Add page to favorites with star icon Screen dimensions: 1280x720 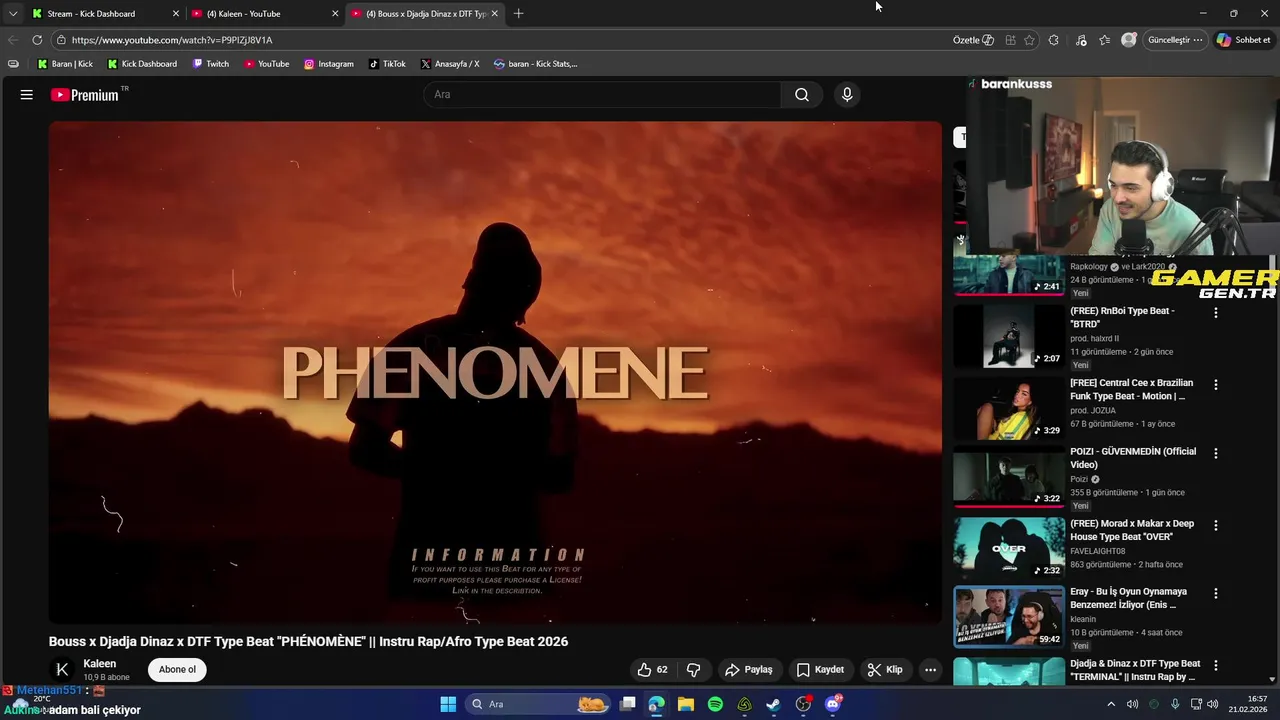pos(1029,40)
